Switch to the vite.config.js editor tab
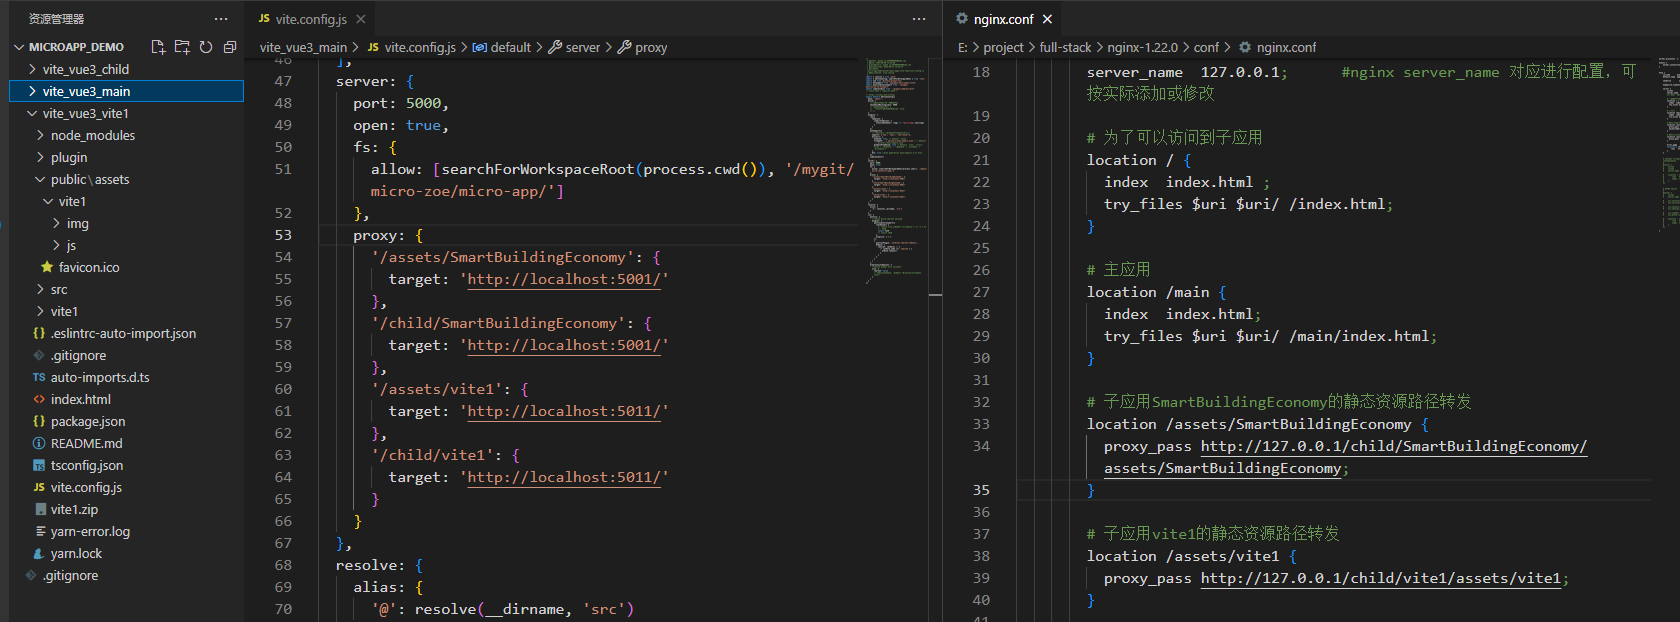 (x=311, y=19)
